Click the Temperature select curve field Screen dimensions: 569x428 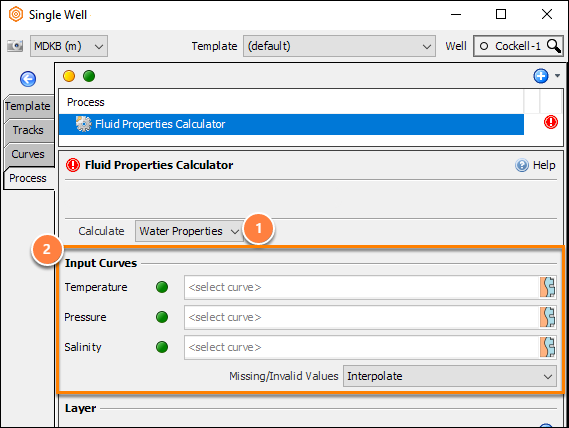[x=361, y=288]
